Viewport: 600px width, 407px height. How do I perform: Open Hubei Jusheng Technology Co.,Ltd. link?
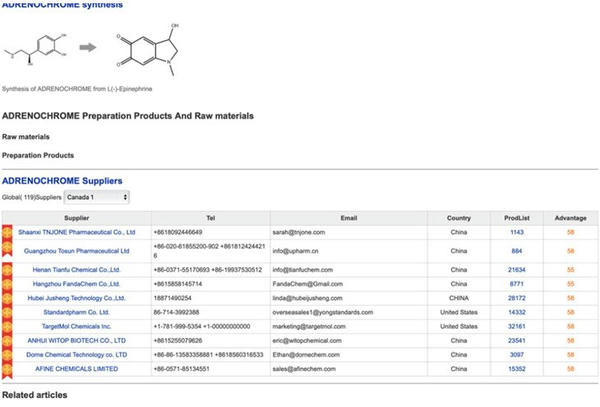pos(77,298)
